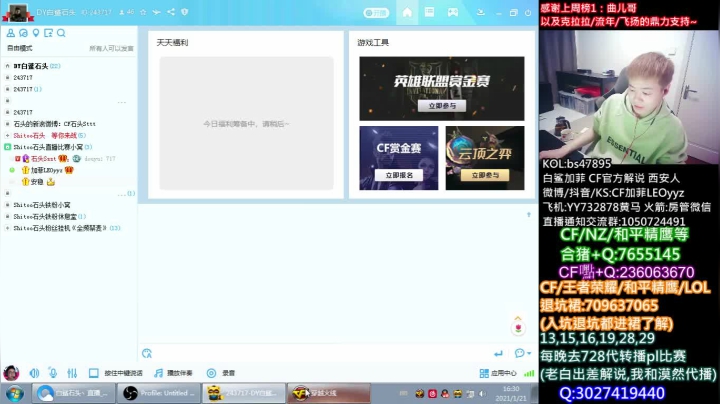Screen dimensions: 720x404
Task: Click 录音 record button
Action: tap(221, 373)
